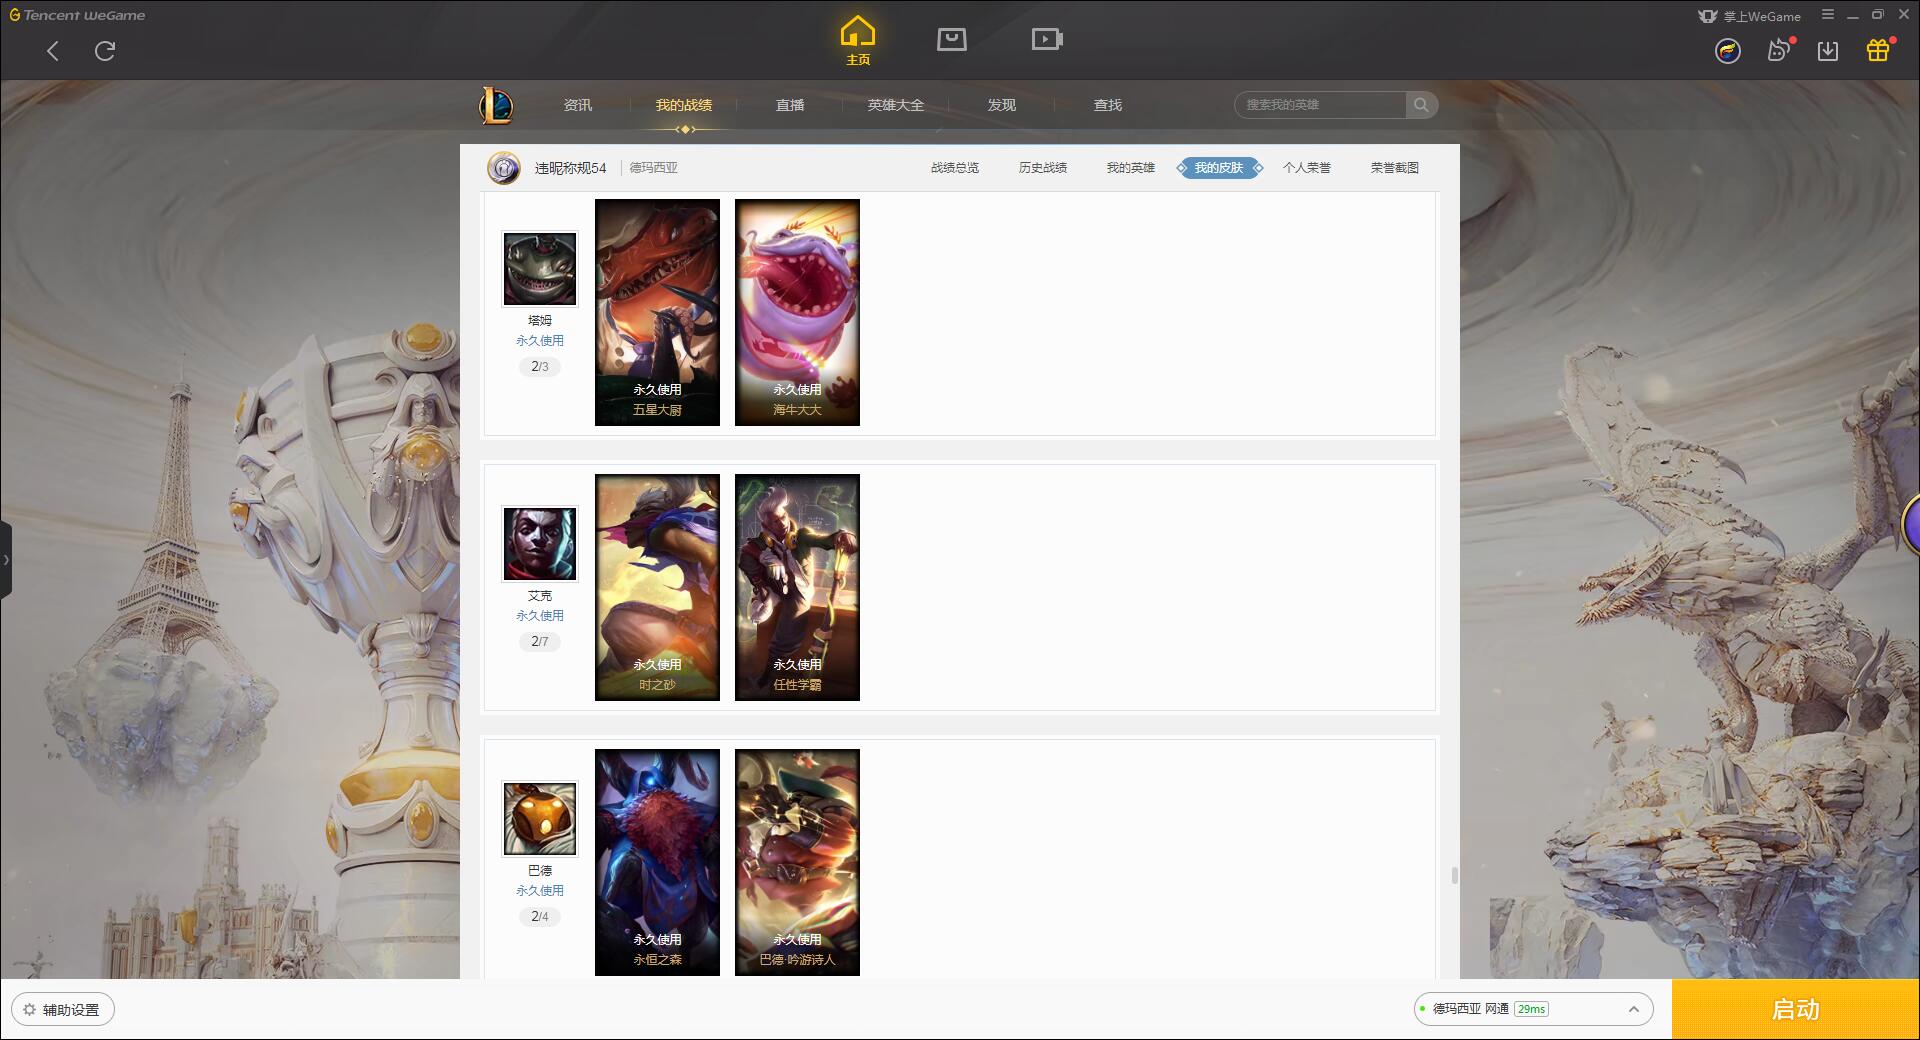1920x1040 pixels.
Task: Click the summoner profile avatar icon
Action: [504, 168]
